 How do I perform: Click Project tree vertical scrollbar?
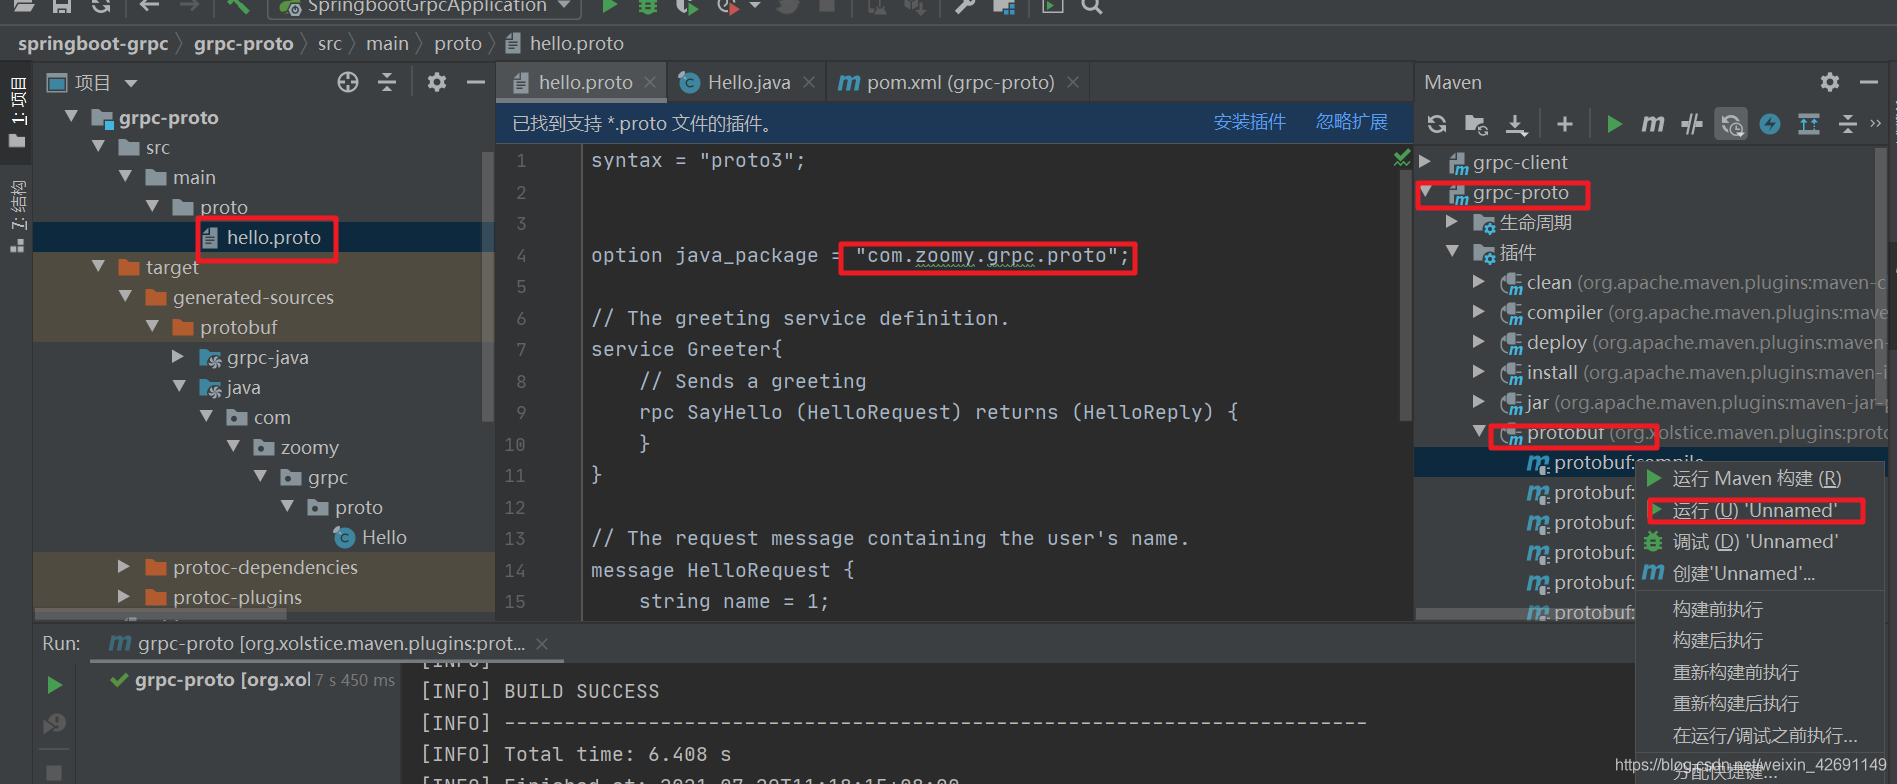coord(488,285)
